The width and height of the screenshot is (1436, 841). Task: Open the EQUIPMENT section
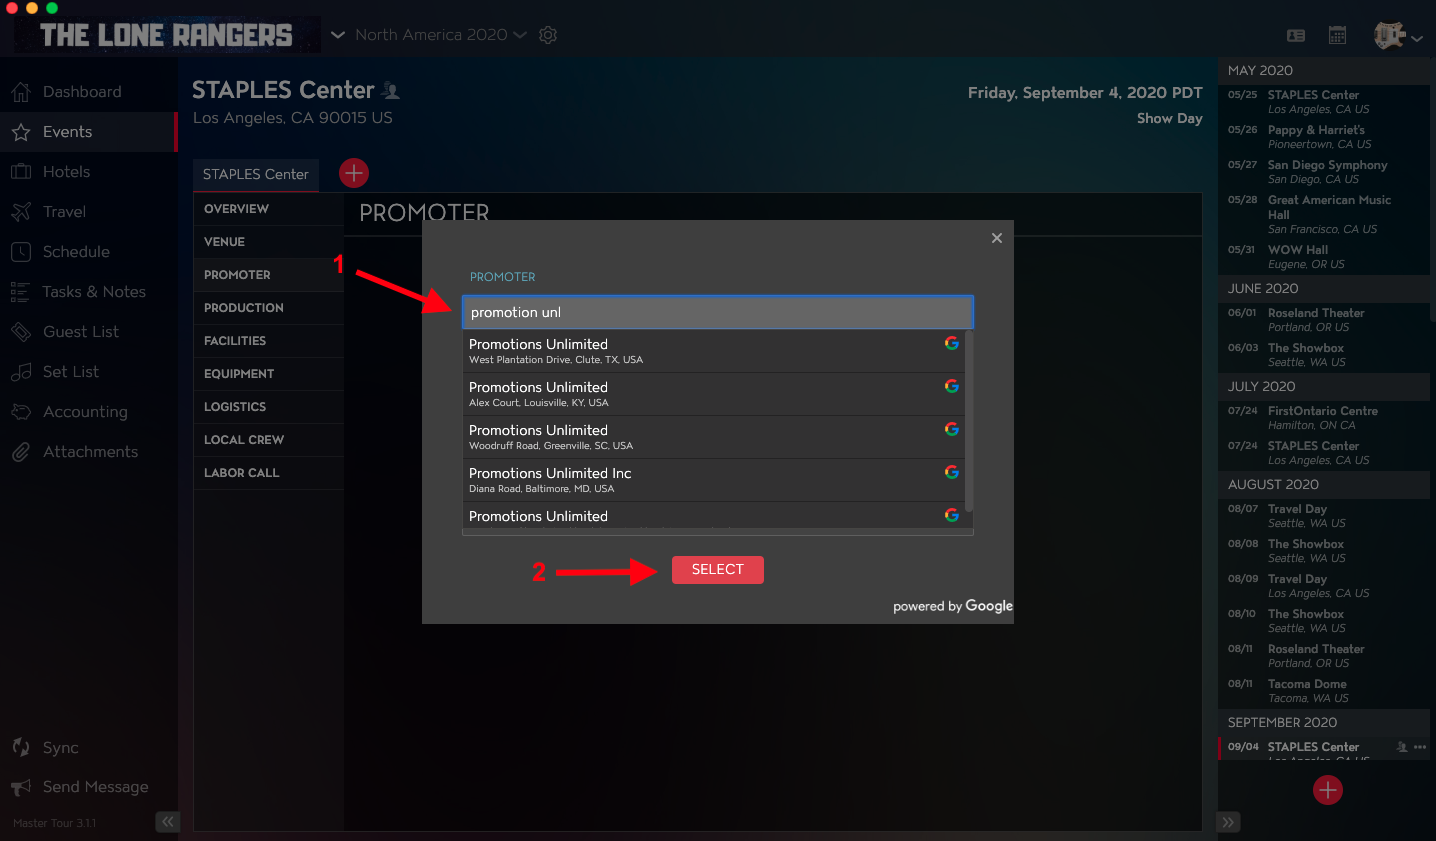pyautogui.click(x=268, y=374)
